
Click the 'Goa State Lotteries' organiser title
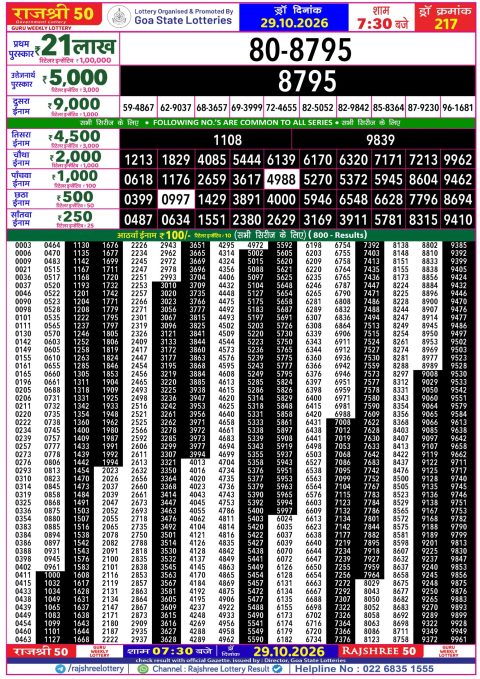pos(183,20)
